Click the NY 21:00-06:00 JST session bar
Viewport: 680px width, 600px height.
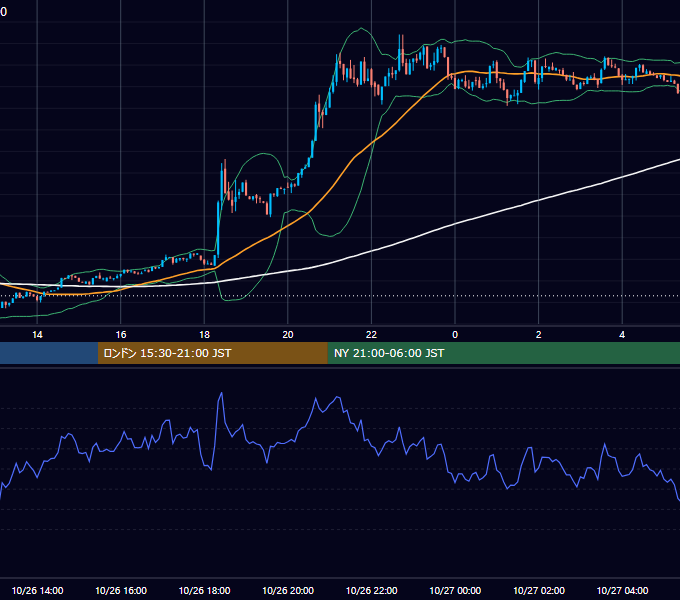tap(503, 353)
